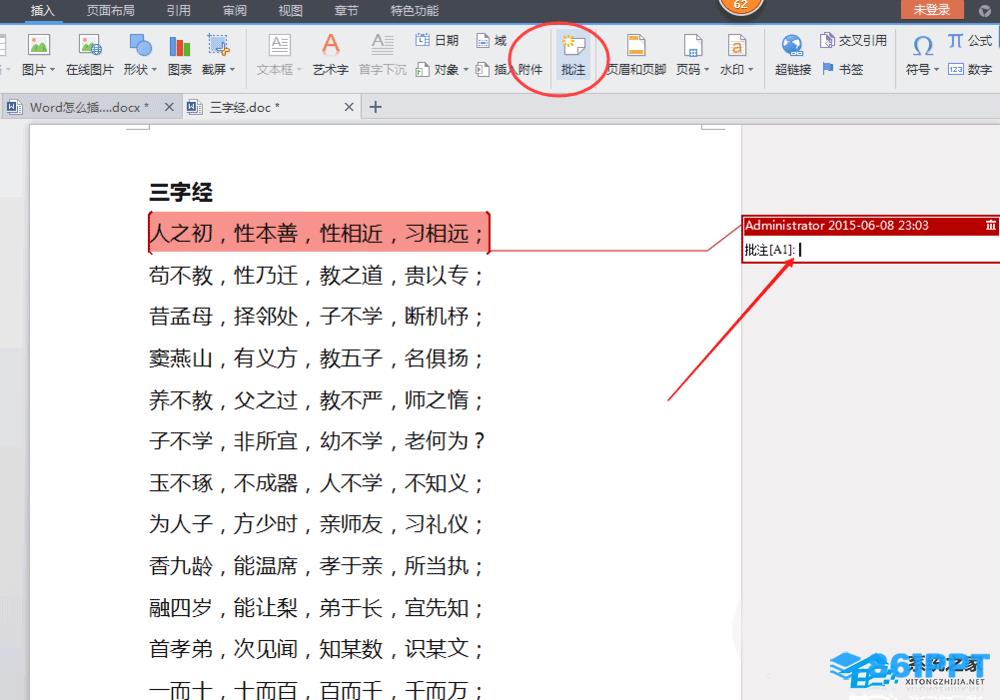
Task: Insert a 超链接 hyperlink
Action: (x=793, y=55)
